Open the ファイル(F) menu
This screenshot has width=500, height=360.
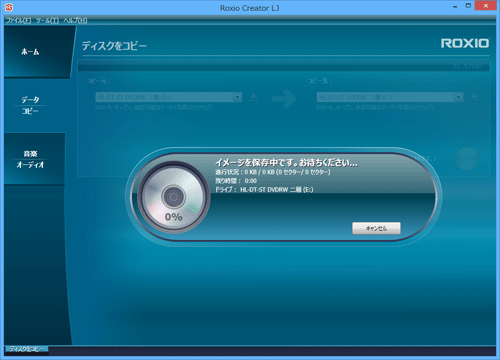pos(19,21)
